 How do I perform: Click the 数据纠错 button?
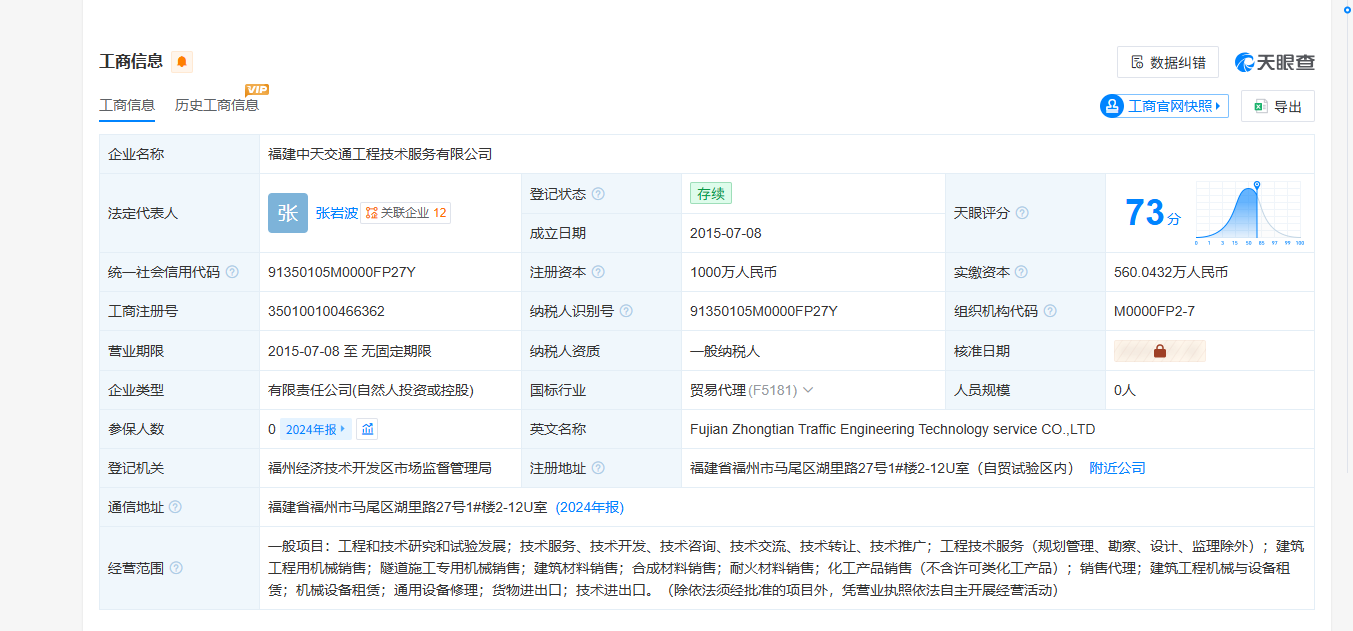(1168, 62)
